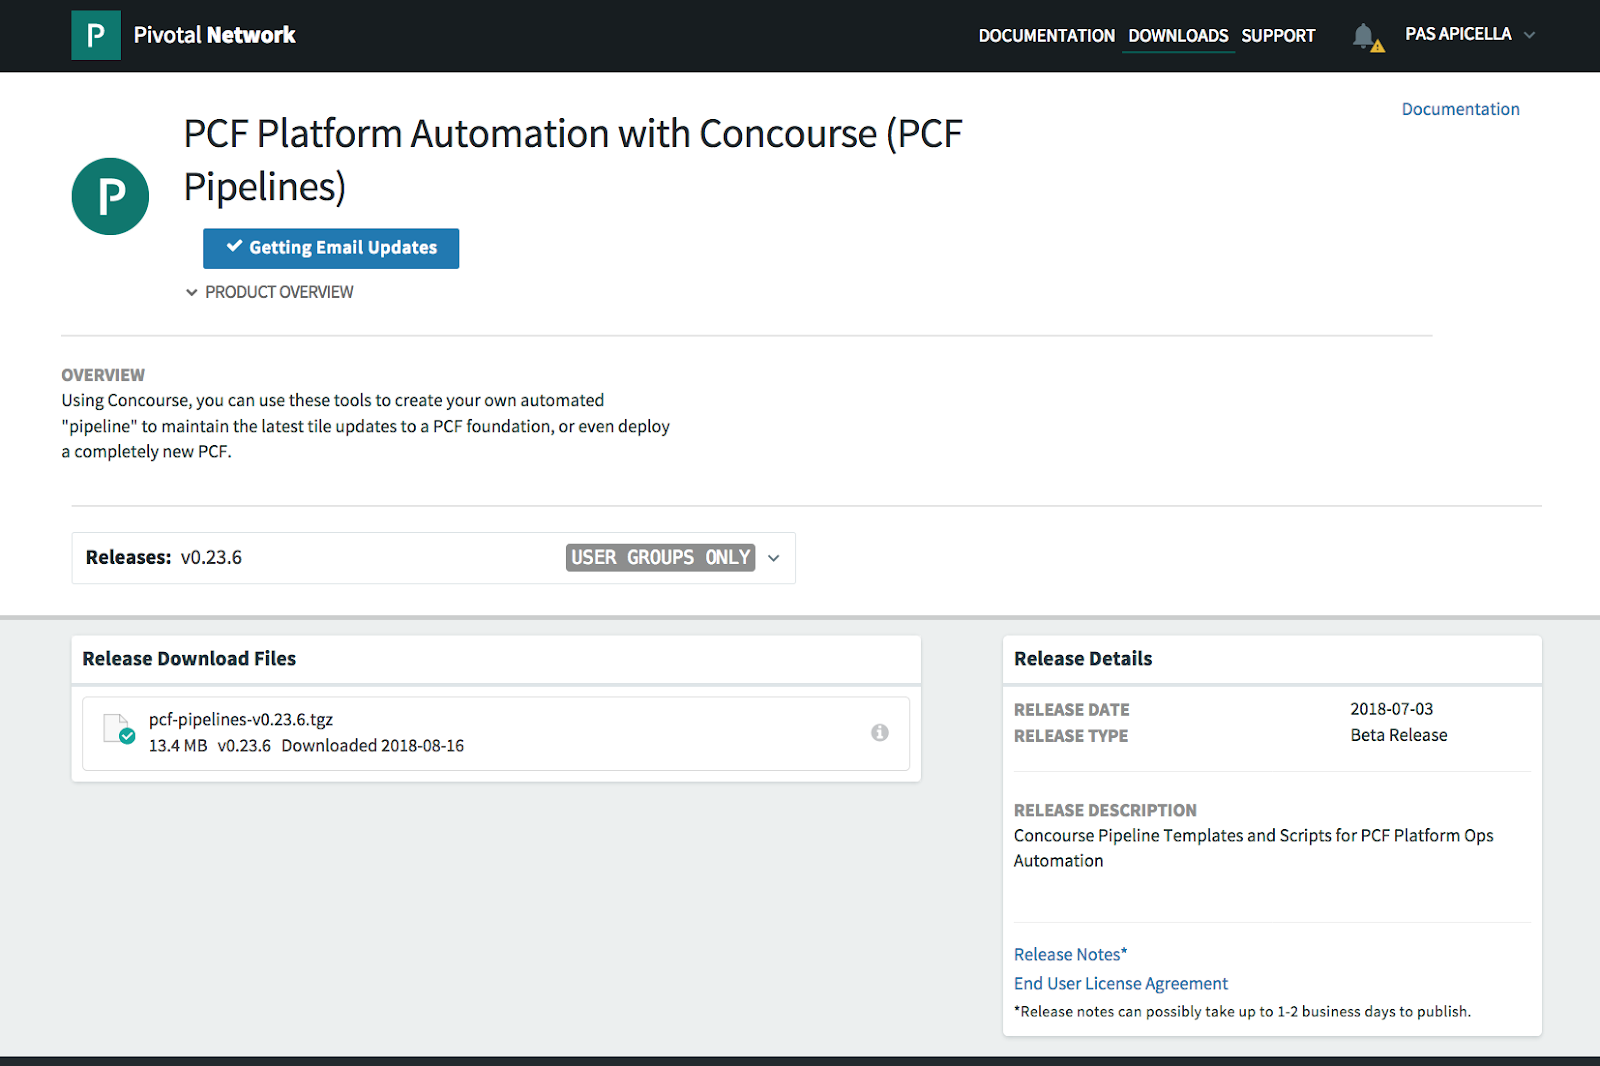Download the pcf-pipelines-v0.23.6.tgz file
This screenshot has width=1600, height=1066.
[x=241, y=719]
